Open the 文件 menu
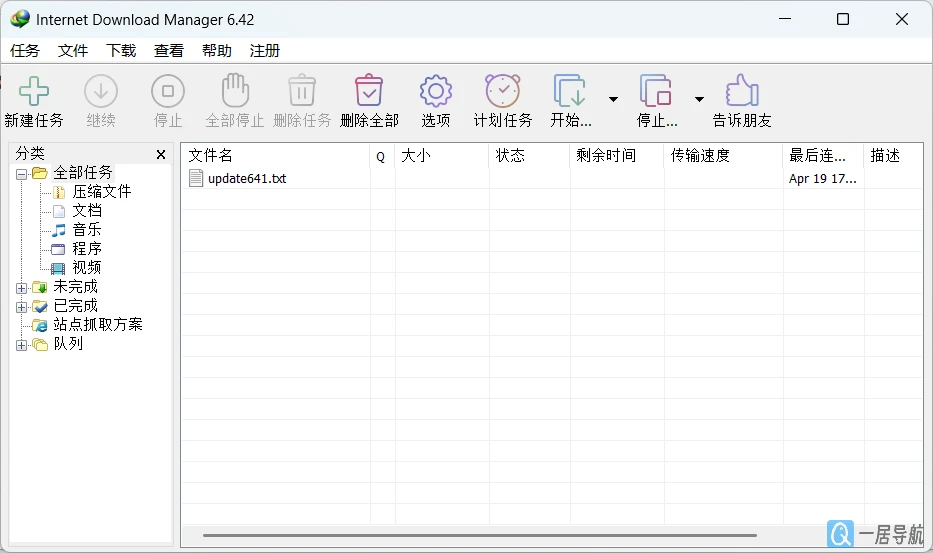 coord(73,51)
